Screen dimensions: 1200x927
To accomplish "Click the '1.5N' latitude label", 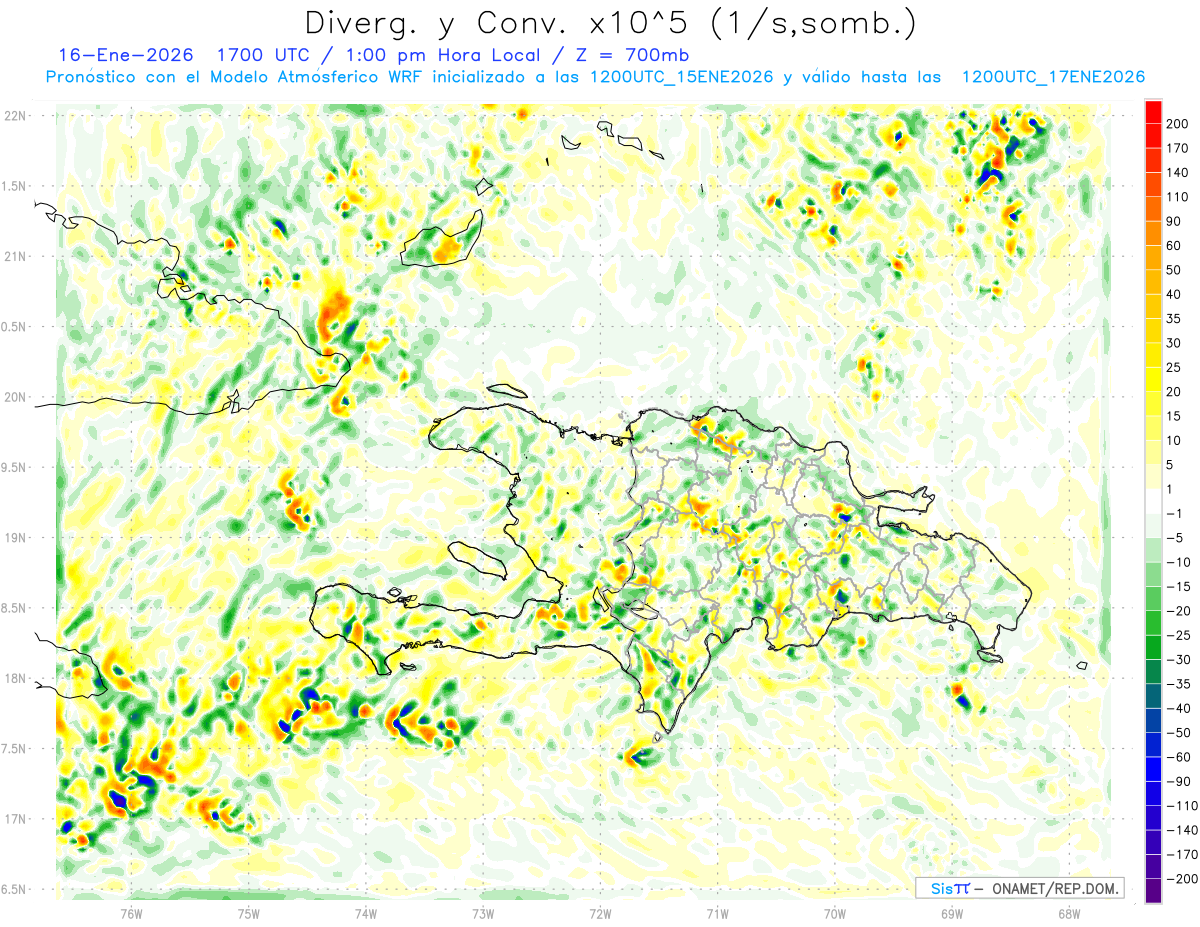I will (14, 186).
